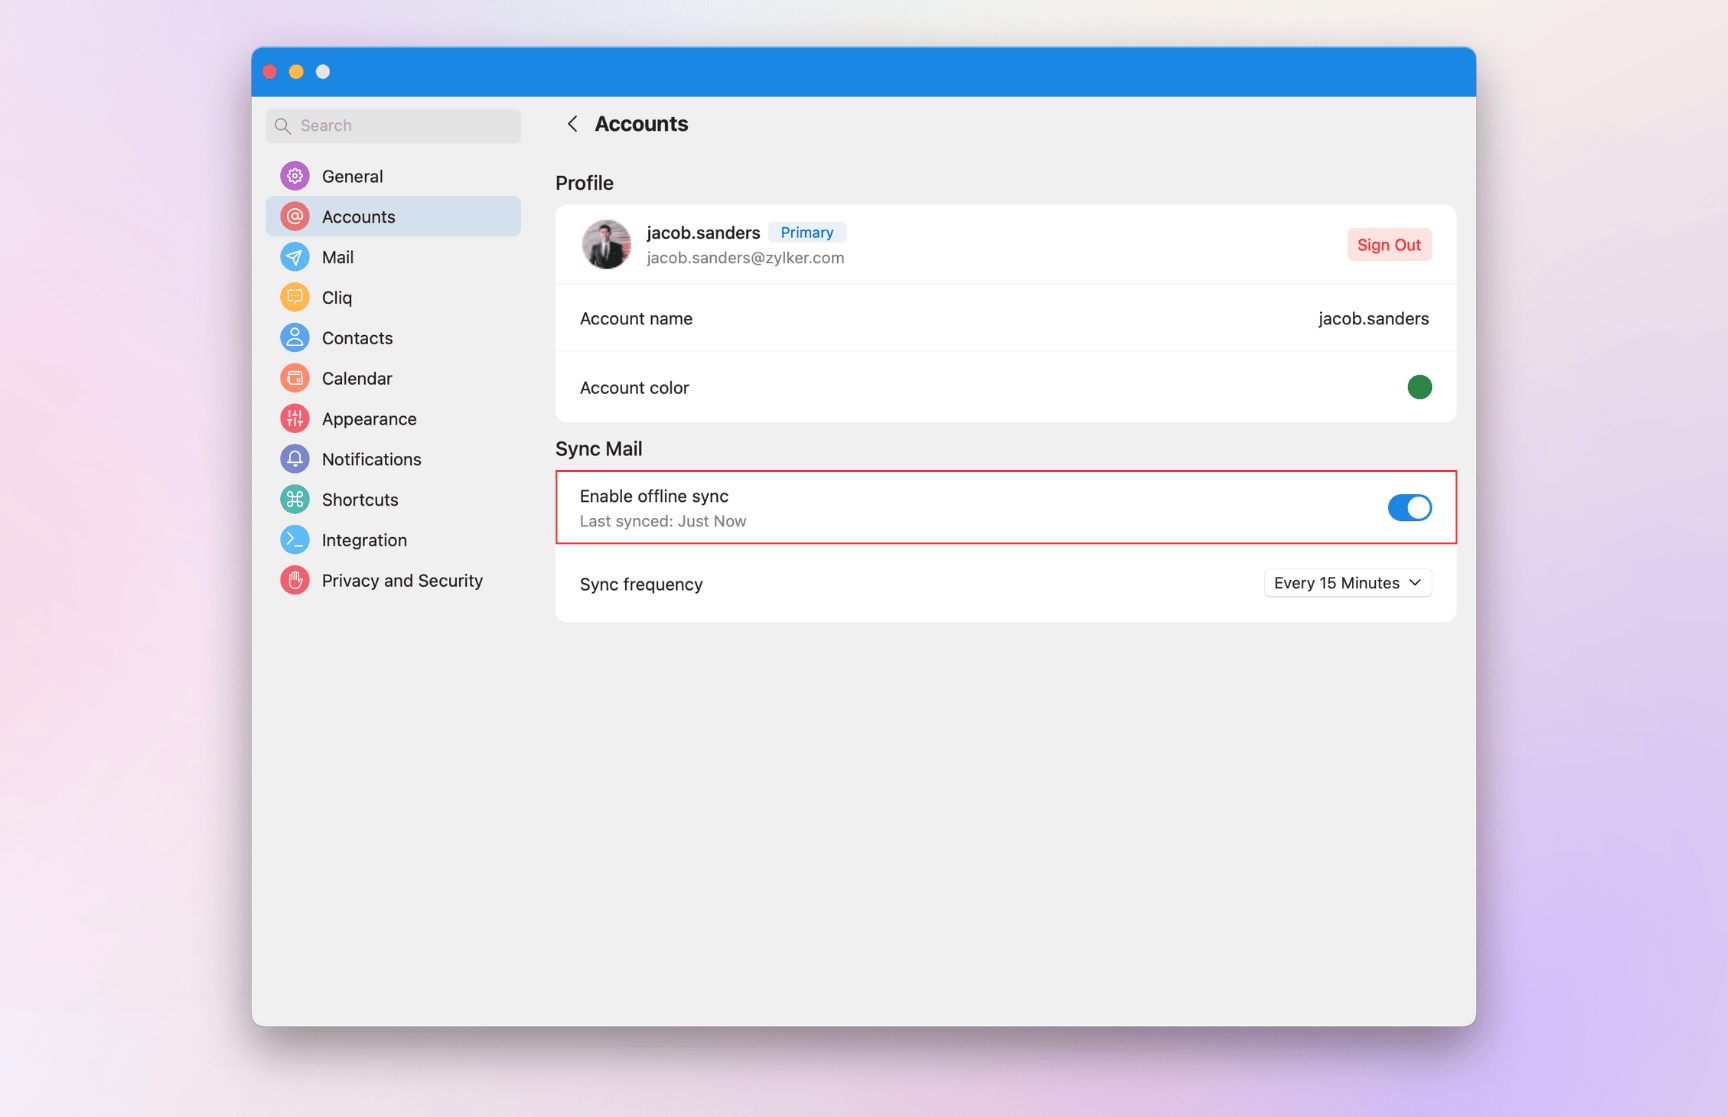Click the Accounts @ icon in sidebar
Screen dimensions: 1728x1117
tap(295, 216)
